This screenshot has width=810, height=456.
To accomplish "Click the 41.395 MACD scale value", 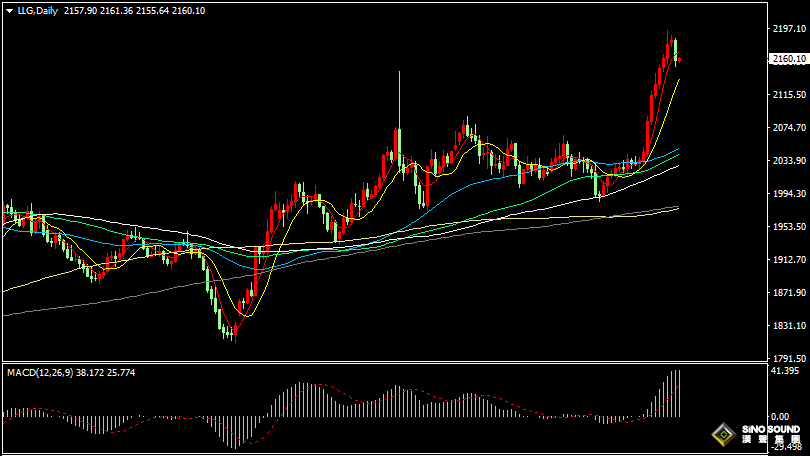I will coord(786,371).
